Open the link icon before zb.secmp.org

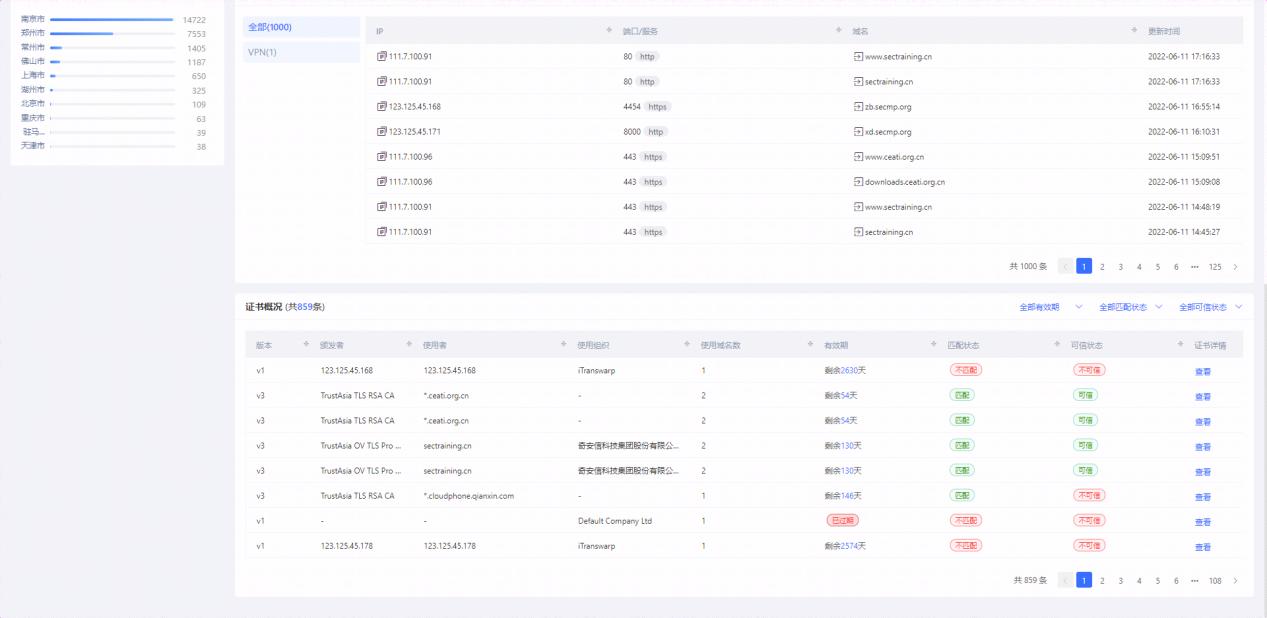(x=857, y=106)
